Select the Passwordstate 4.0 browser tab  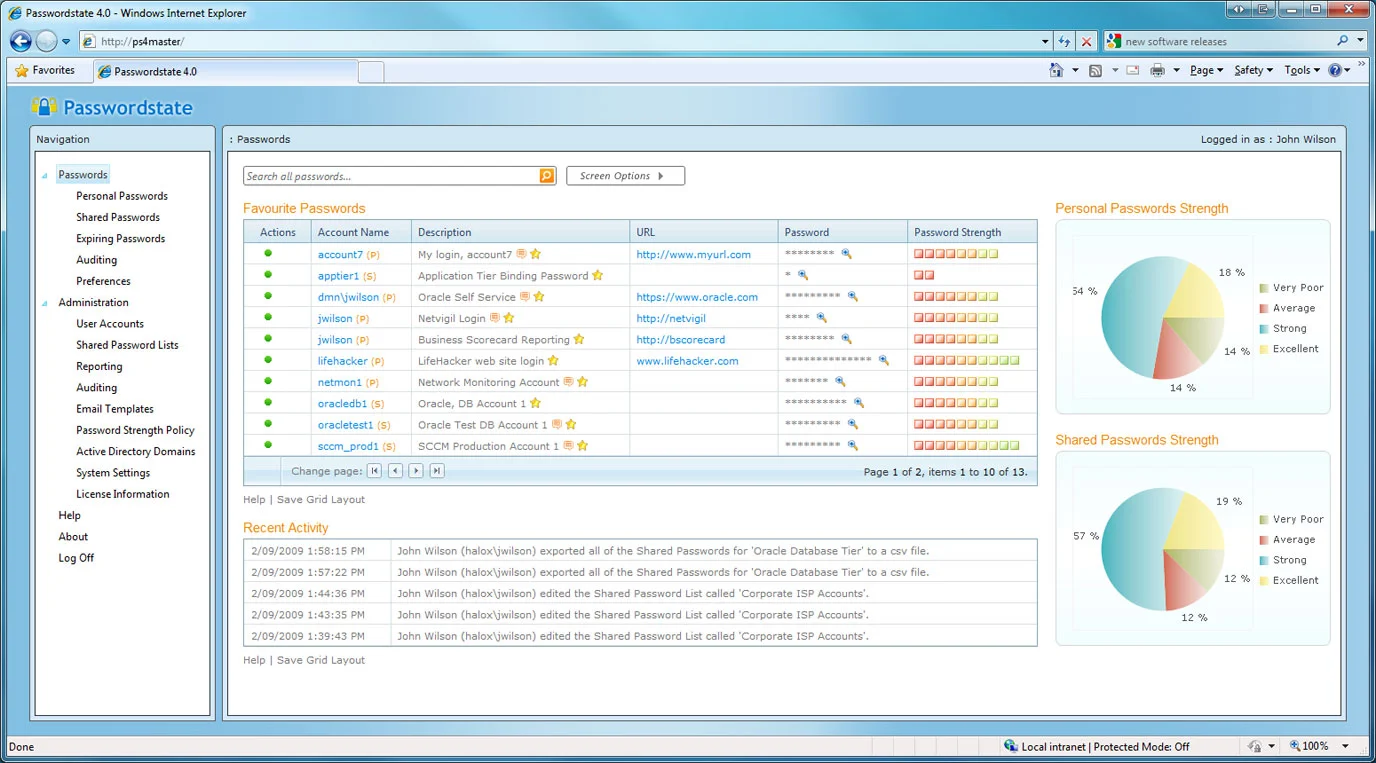point(225,72)
